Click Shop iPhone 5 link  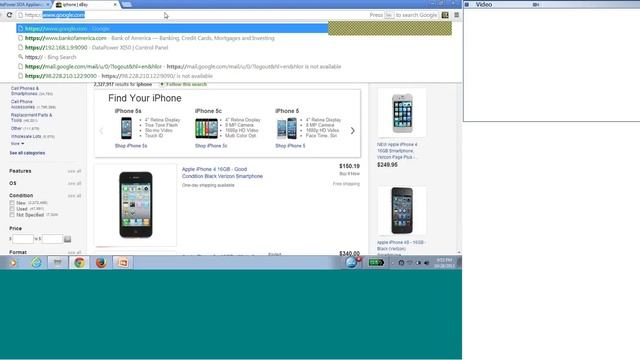click(290, 146)
